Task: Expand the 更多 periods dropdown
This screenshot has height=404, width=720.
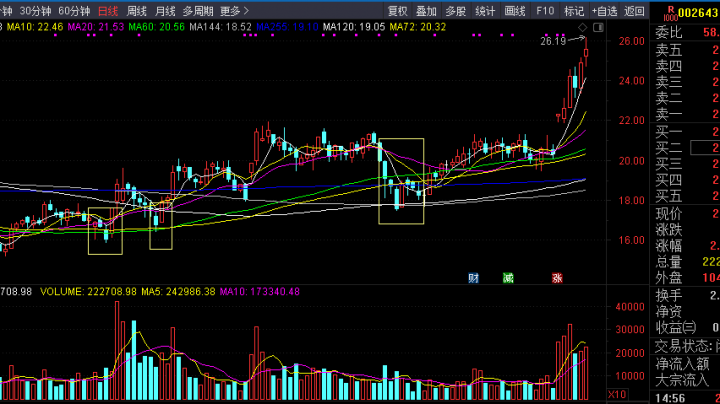Action: tap(234, 11)
